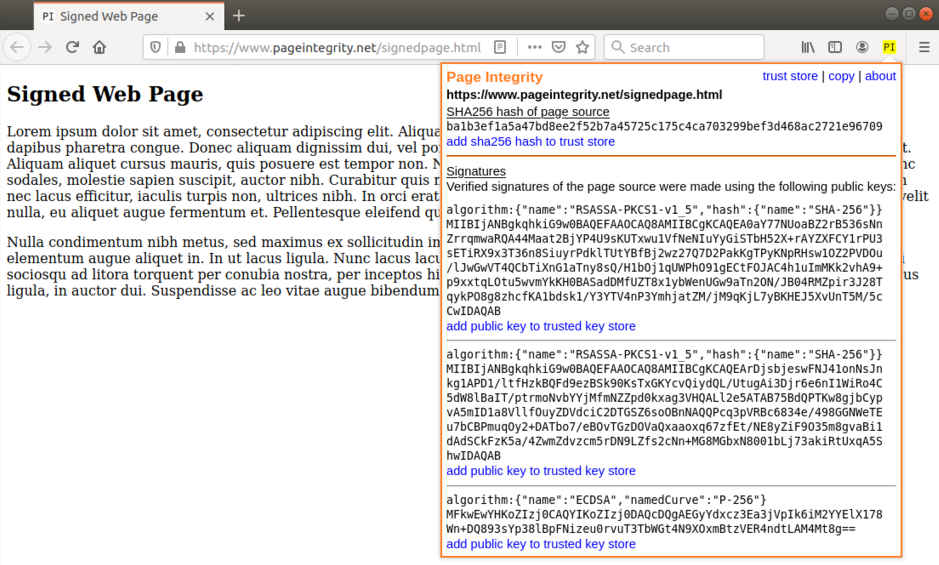
Task: Click the SHA256 hash value text
Action: pyautogui.click(x=664, y=126)
